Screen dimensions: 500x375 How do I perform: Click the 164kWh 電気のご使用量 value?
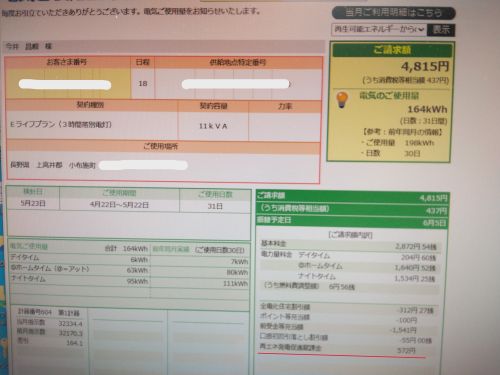tap(427, 109)
